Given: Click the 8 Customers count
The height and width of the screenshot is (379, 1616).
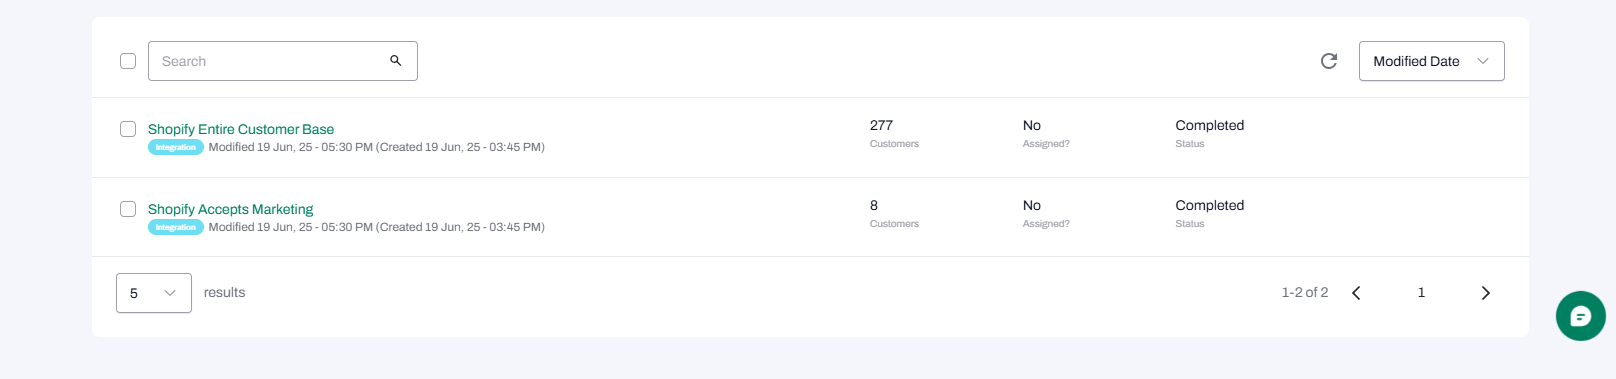Looking at the screenshot, I should point(874,205).
